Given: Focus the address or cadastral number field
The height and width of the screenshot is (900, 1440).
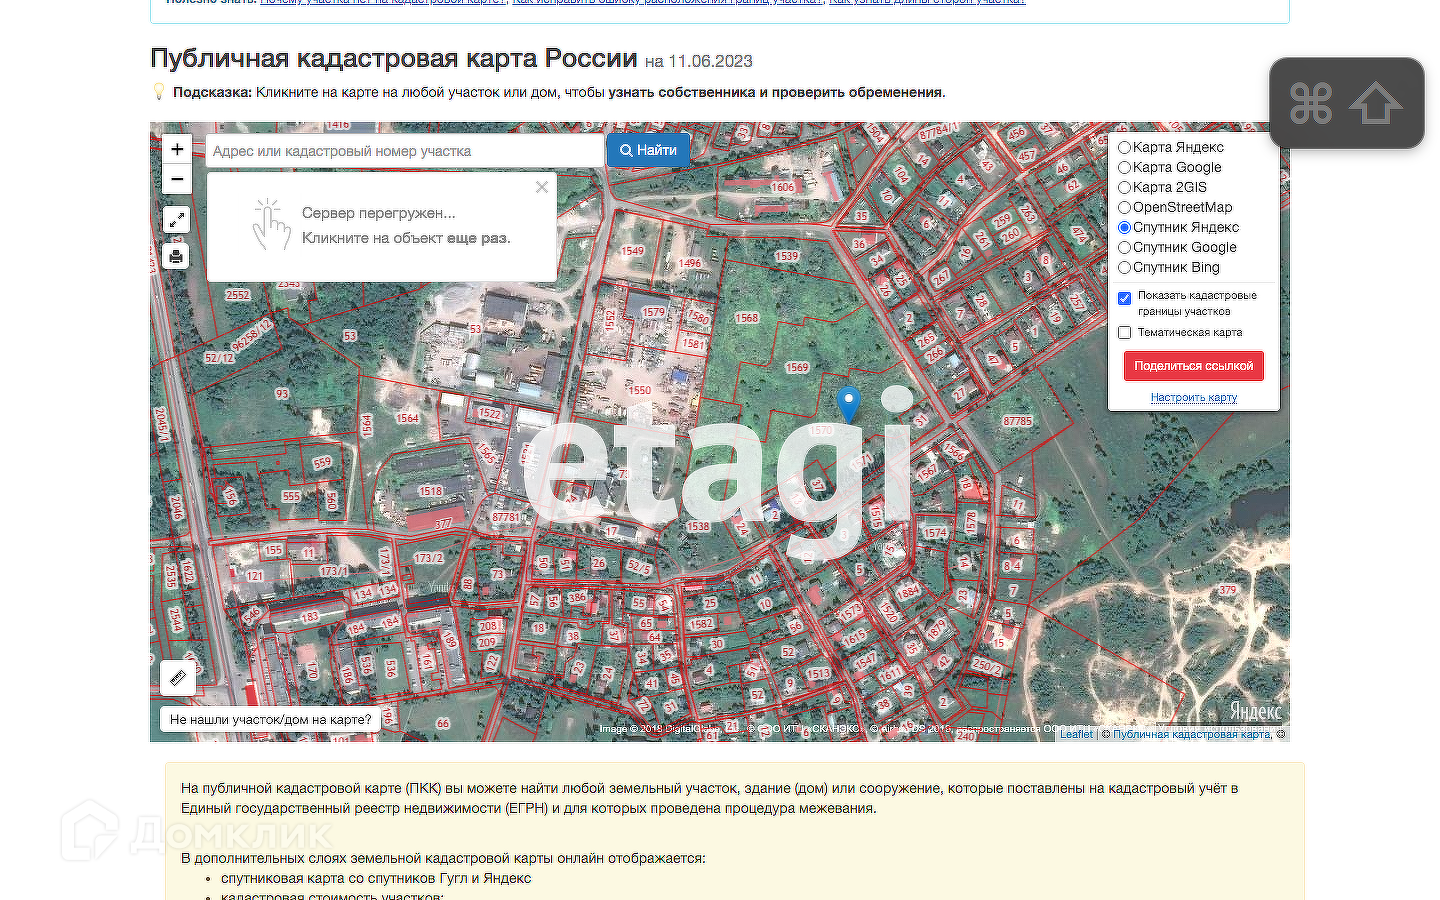Looking at the screenshot, I should 404,151.
